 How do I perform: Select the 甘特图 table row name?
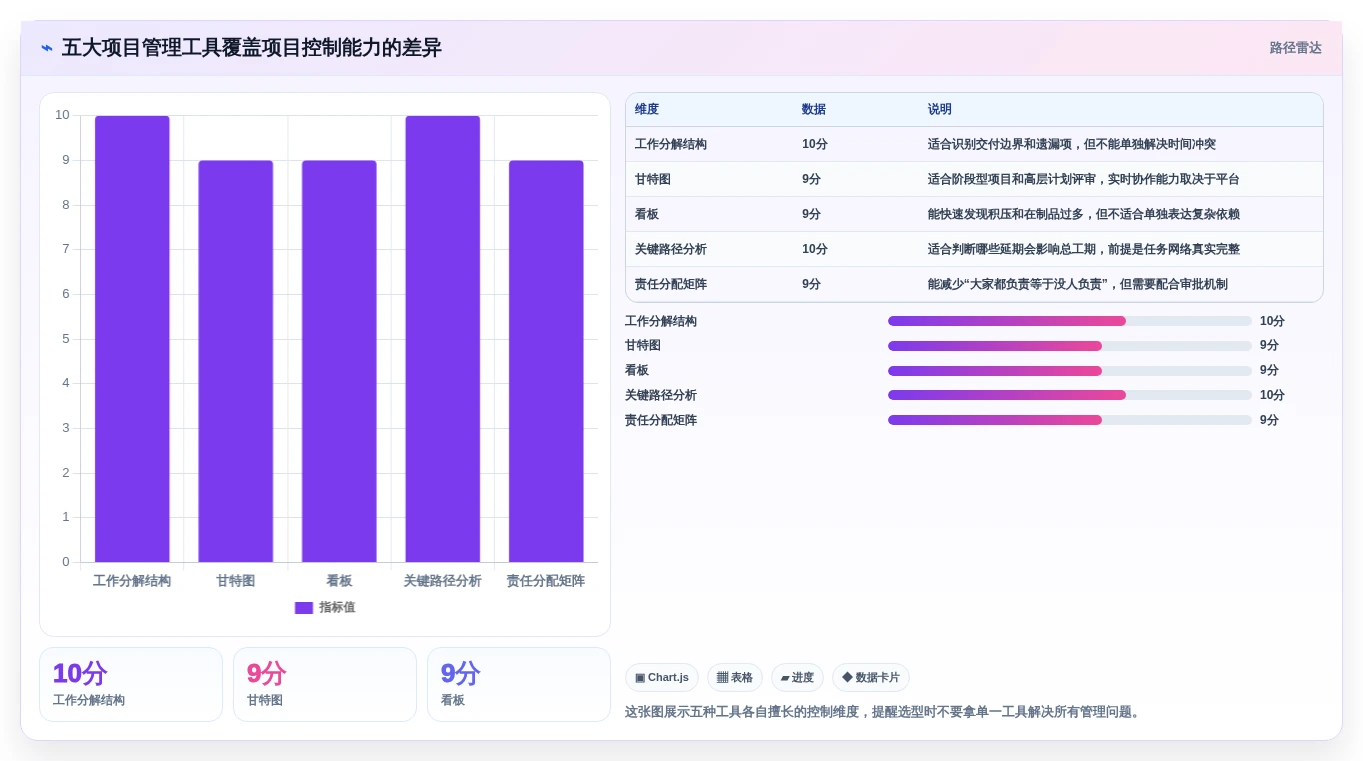click(653, 179)
